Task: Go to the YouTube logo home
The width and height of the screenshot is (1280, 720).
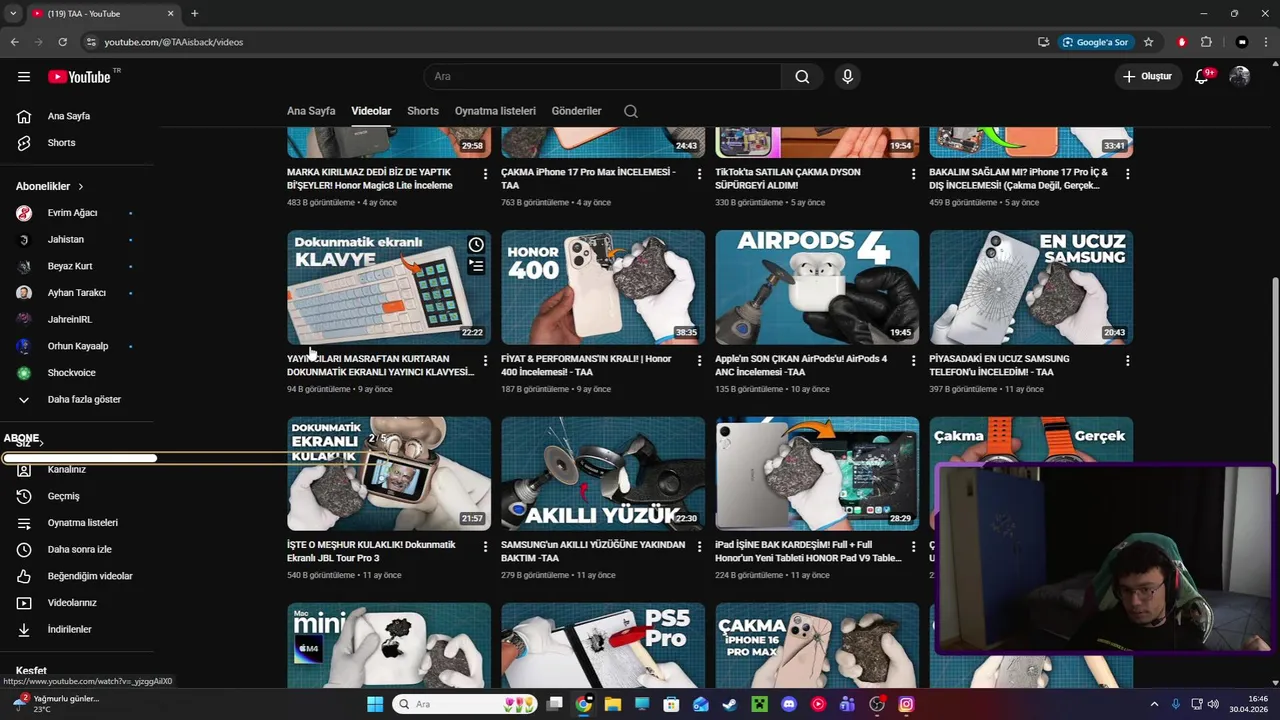Action: pos(79,77)
